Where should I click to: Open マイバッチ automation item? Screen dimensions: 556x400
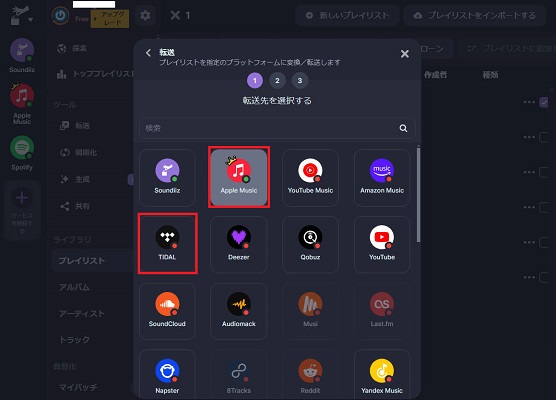point(78,387)
